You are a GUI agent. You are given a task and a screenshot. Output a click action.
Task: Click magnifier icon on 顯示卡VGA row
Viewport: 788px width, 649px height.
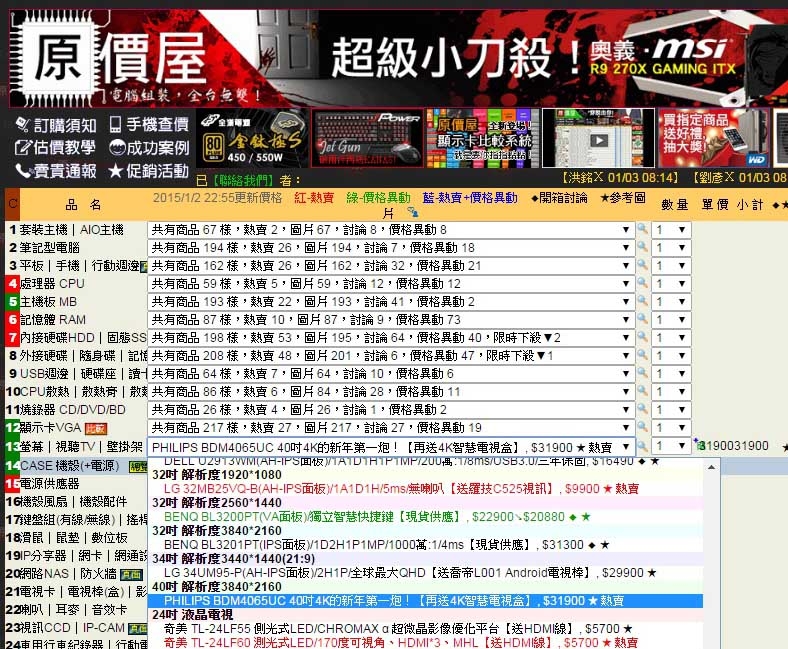coord(642,427)
